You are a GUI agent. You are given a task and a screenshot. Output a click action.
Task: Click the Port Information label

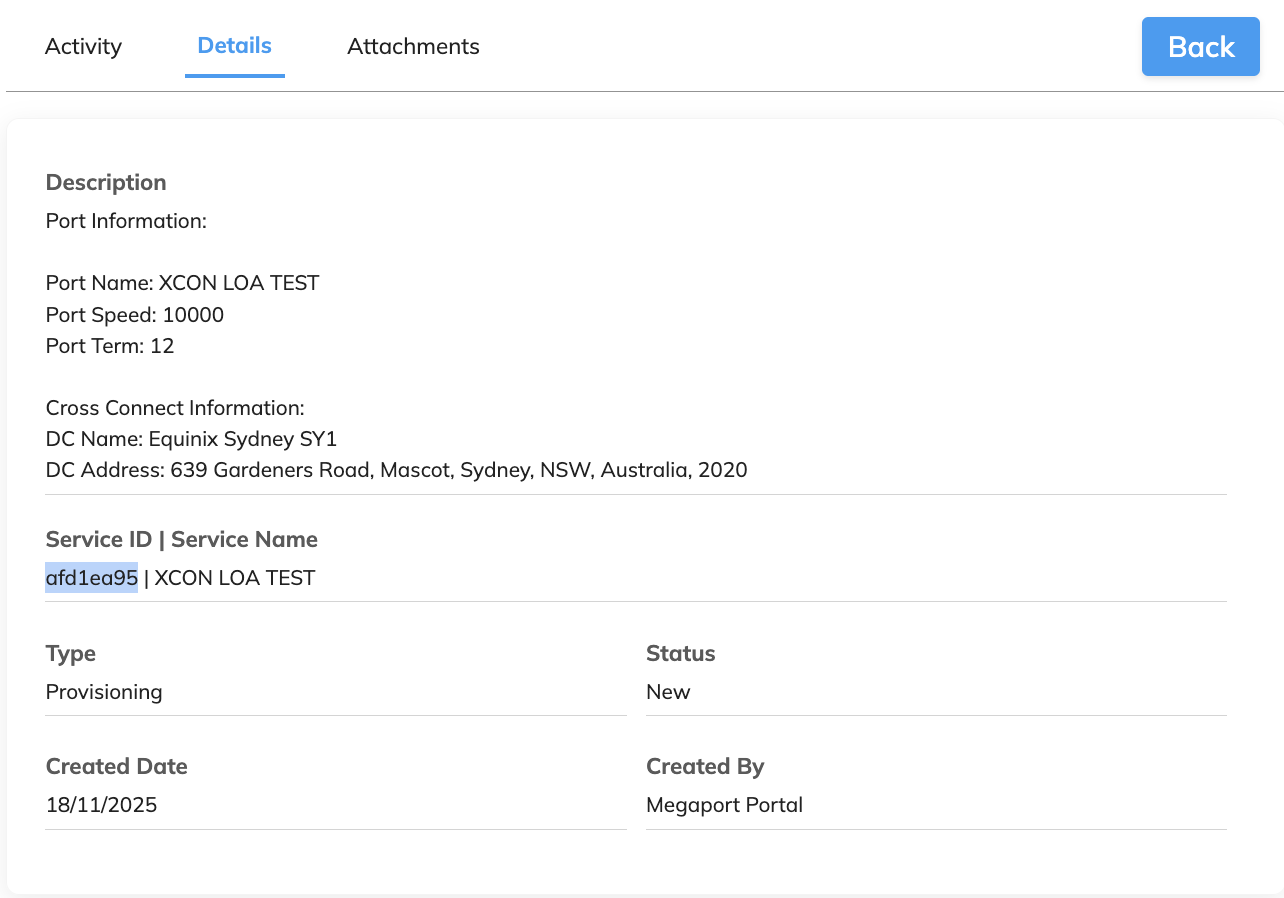[x=126, y=221]
